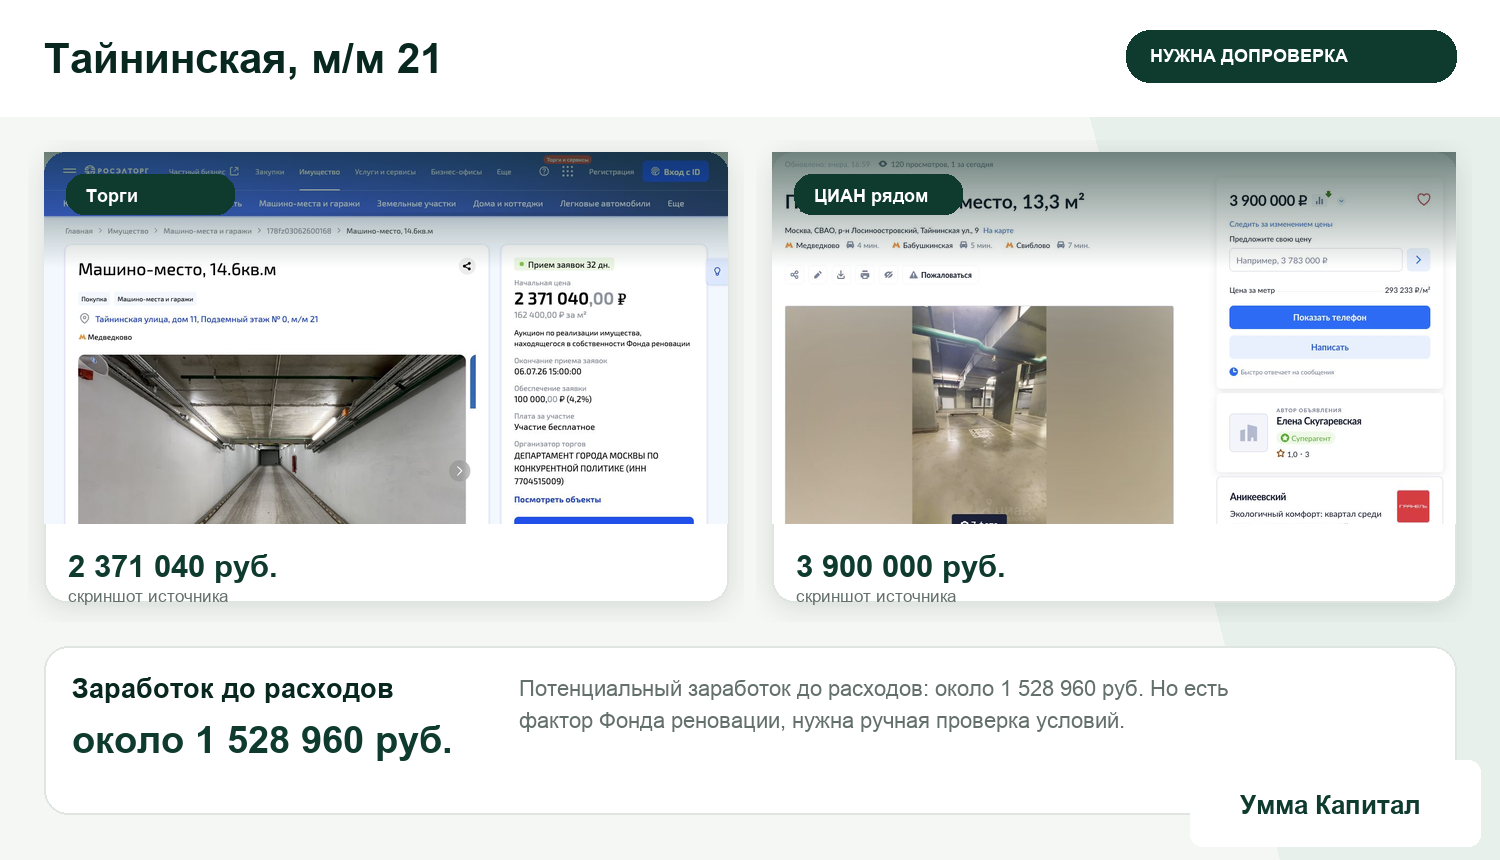Screen dimensions: 1500x860
Task: Open the Еще category after Легковые автомобили
Action: pos(676,203)
